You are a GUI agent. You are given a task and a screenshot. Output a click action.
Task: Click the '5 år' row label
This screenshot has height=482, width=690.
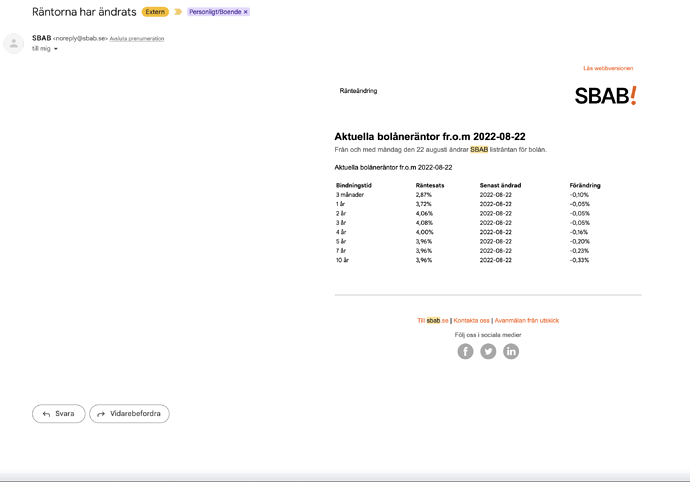pos(341,241)
